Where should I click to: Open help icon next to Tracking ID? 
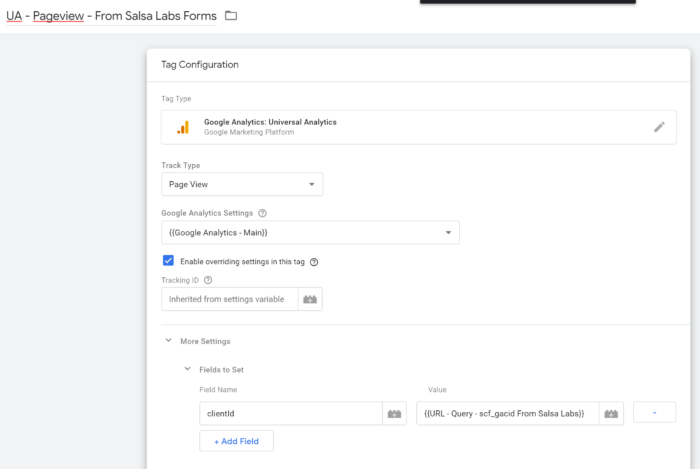click(x=208, y=280)
